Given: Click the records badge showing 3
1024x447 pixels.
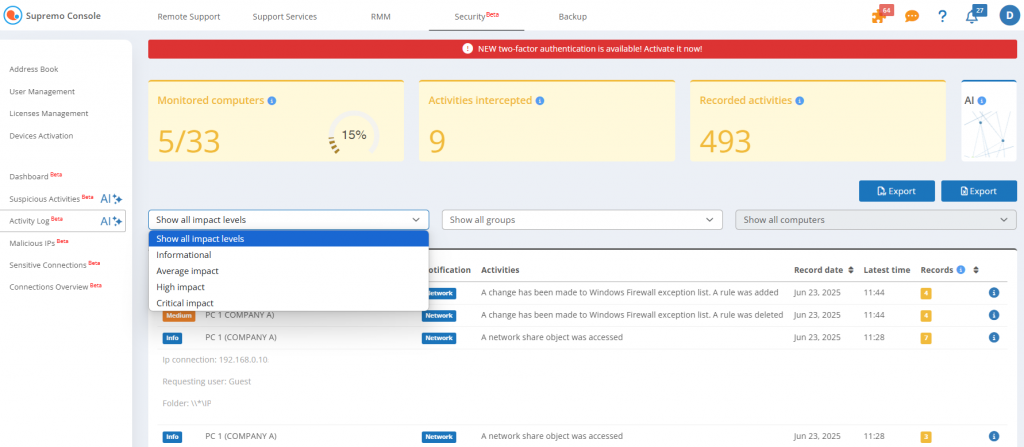Looking at the screenshot, I should (926, 437).
